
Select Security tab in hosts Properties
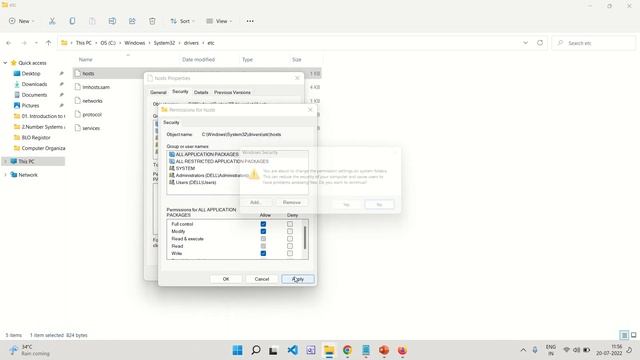pos(180,92)
